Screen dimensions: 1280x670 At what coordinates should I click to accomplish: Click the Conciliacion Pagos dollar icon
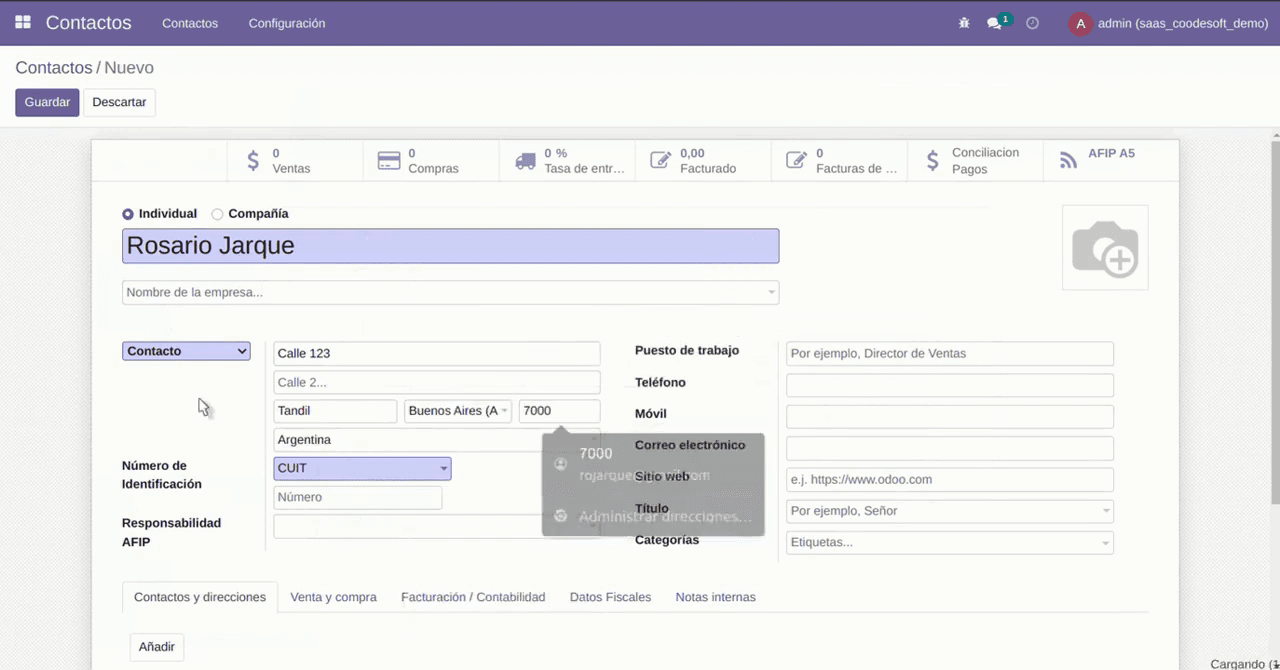pos(933,160)
